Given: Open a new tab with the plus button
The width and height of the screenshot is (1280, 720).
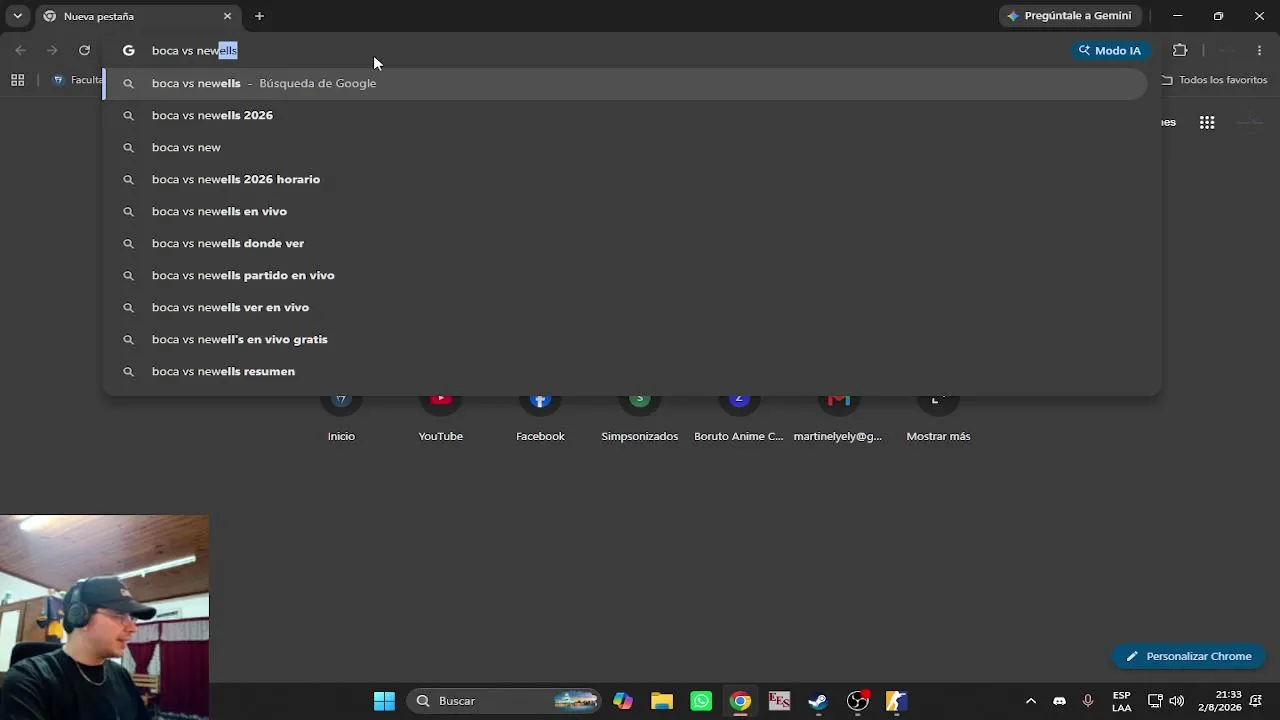Looking at the screenshot, I should [259, 16].
